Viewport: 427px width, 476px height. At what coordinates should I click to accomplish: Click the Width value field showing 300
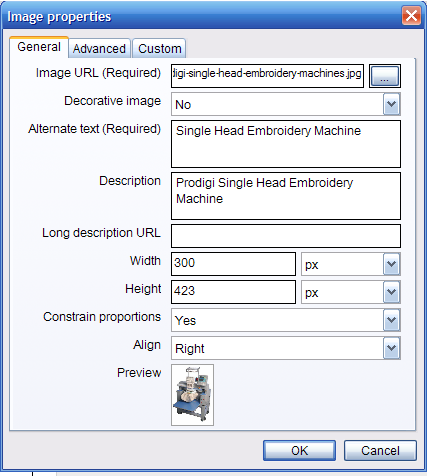[233, 264]
